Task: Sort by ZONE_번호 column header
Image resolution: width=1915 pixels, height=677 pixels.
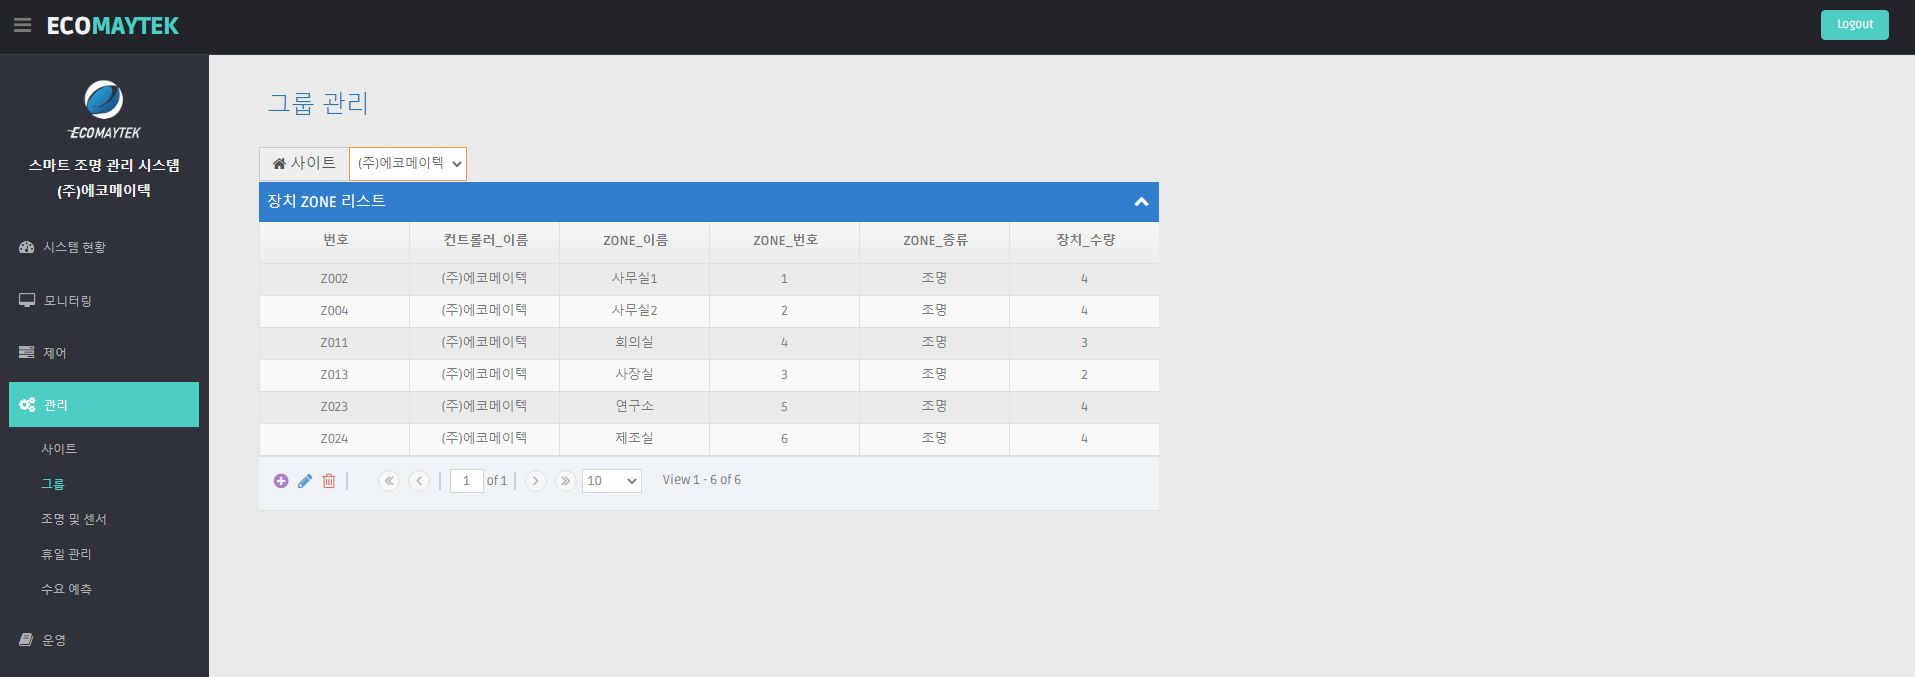Action: point(785,241)
